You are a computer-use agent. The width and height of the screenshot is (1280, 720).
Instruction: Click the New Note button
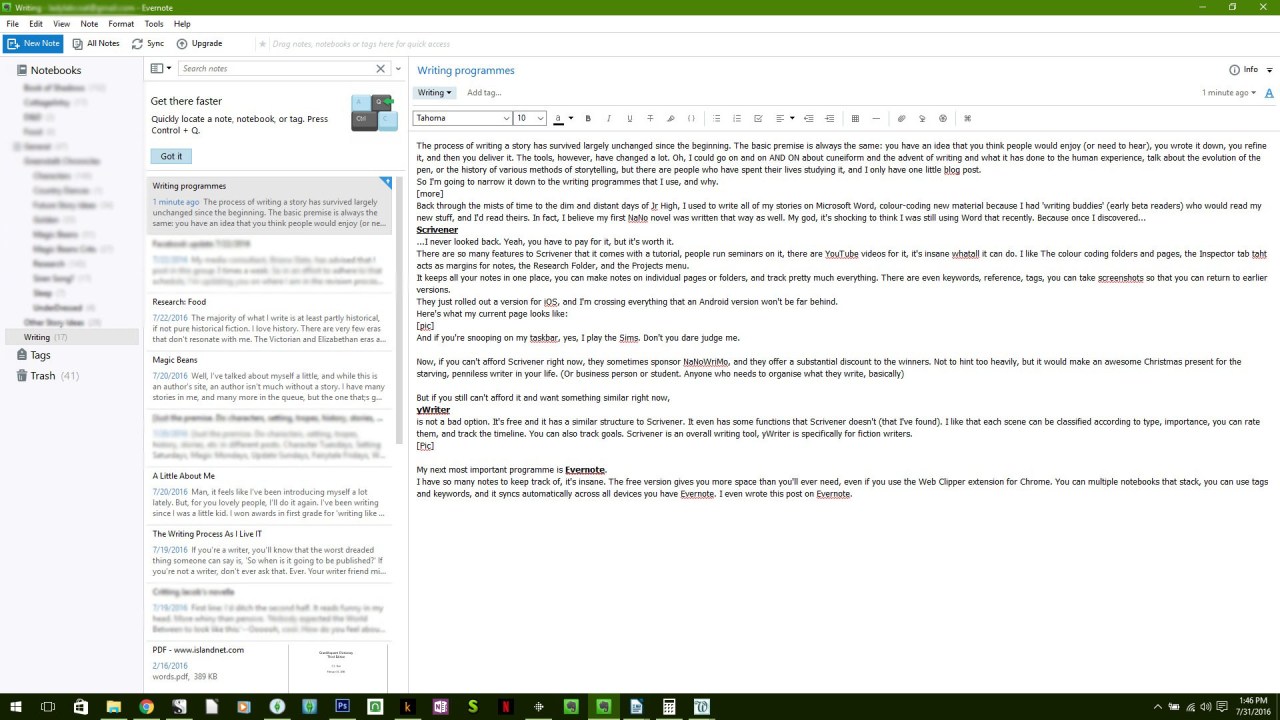coord(33,43)
